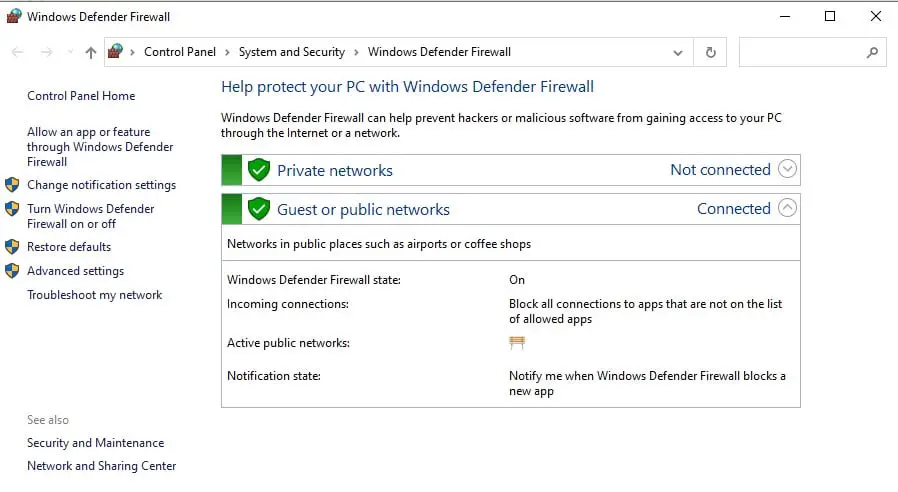Screen dimensions: 898x492
Task: Click shield icon beside Change notification settings
Action: (12, 184)
